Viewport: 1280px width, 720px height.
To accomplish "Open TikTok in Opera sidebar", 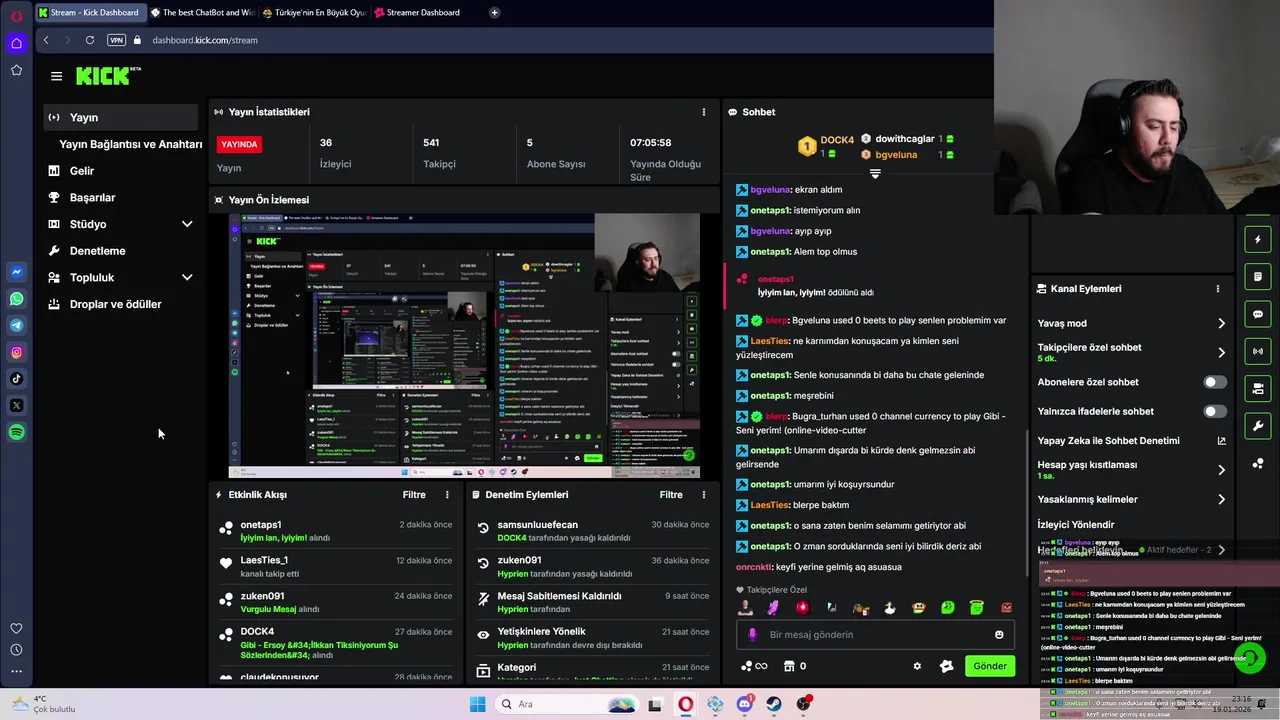I will [16, 379].
